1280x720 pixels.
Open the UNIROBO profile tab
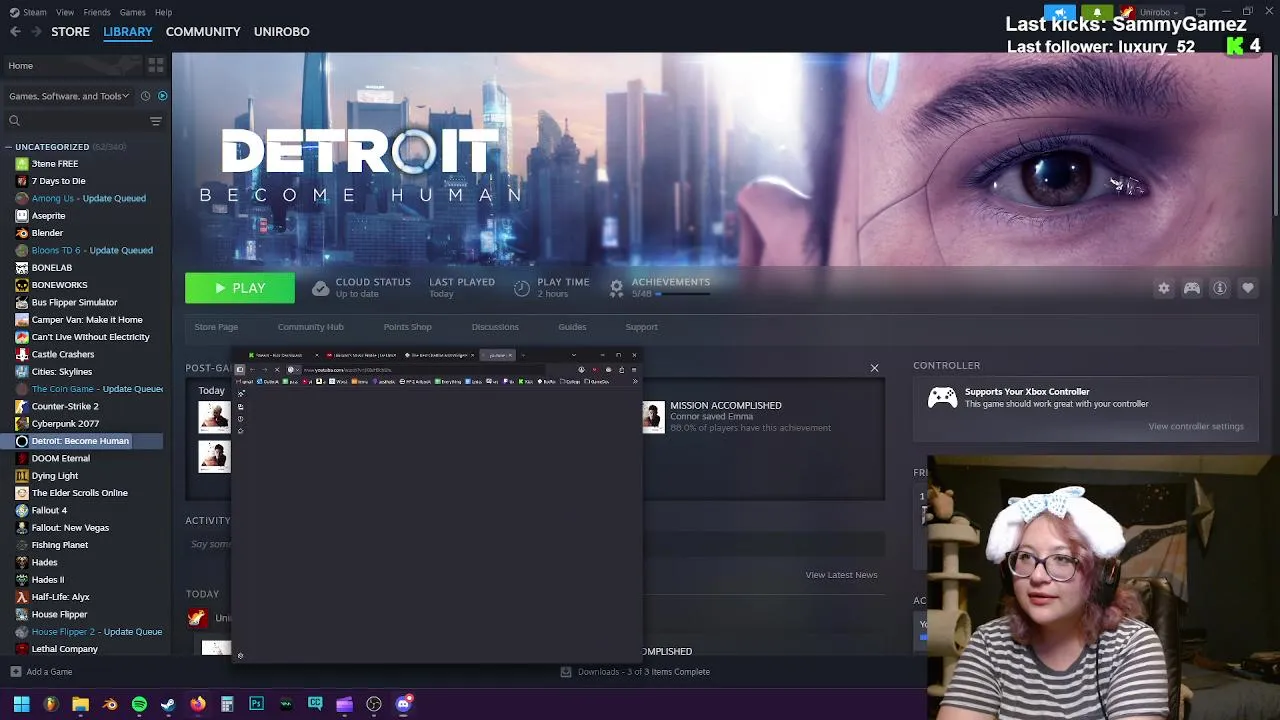click(281, 32)
